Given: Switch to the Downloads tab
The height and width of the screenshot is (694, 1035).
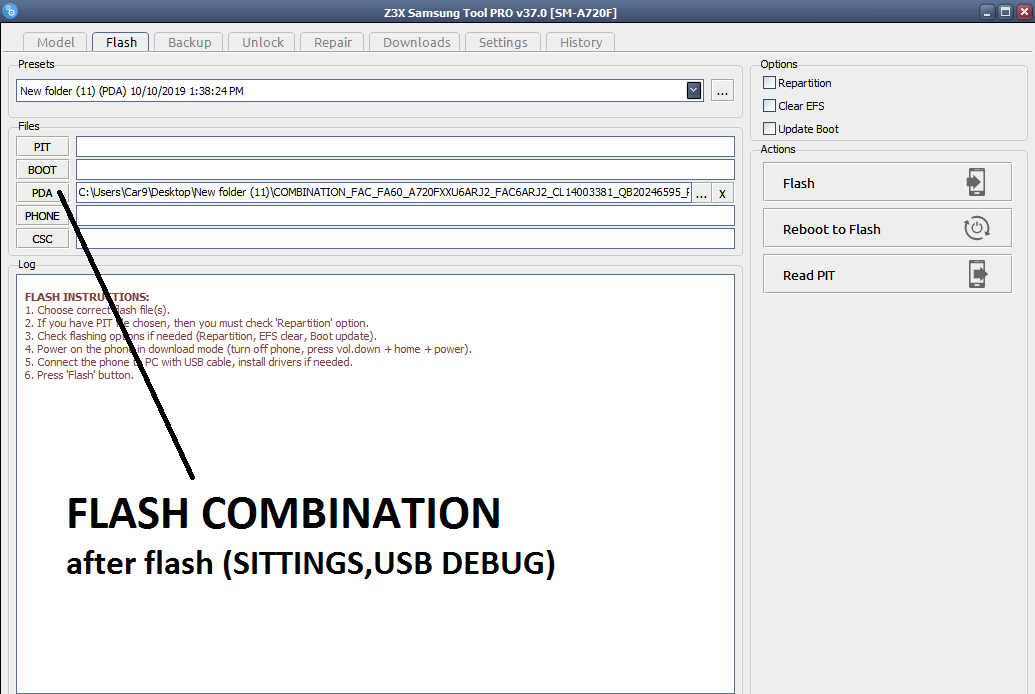Looking at the screenshot, I should (417, 42).
